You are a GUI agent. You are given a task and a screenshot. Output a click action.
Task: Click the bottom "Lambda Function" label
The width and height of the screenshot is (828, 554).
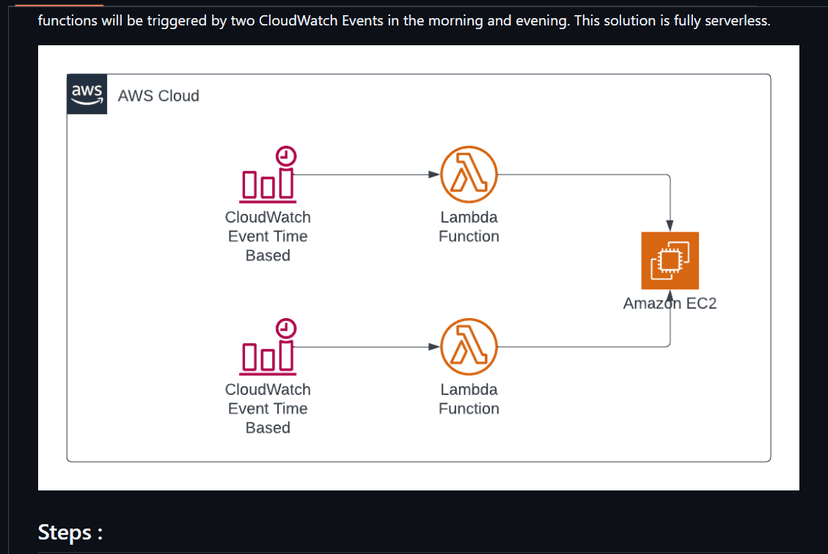[469, 399]
